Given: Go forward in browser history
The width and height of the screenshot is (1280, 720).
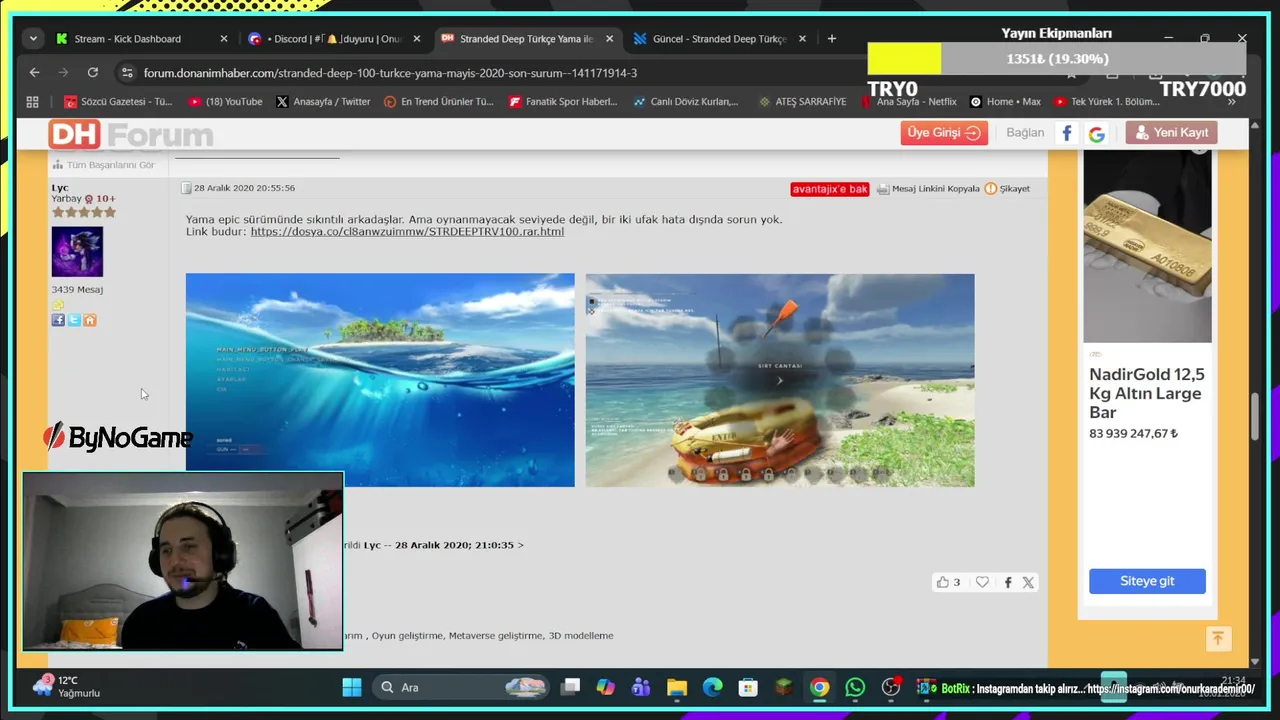Looking at the screenshot, I should click(x=63, y=73).
